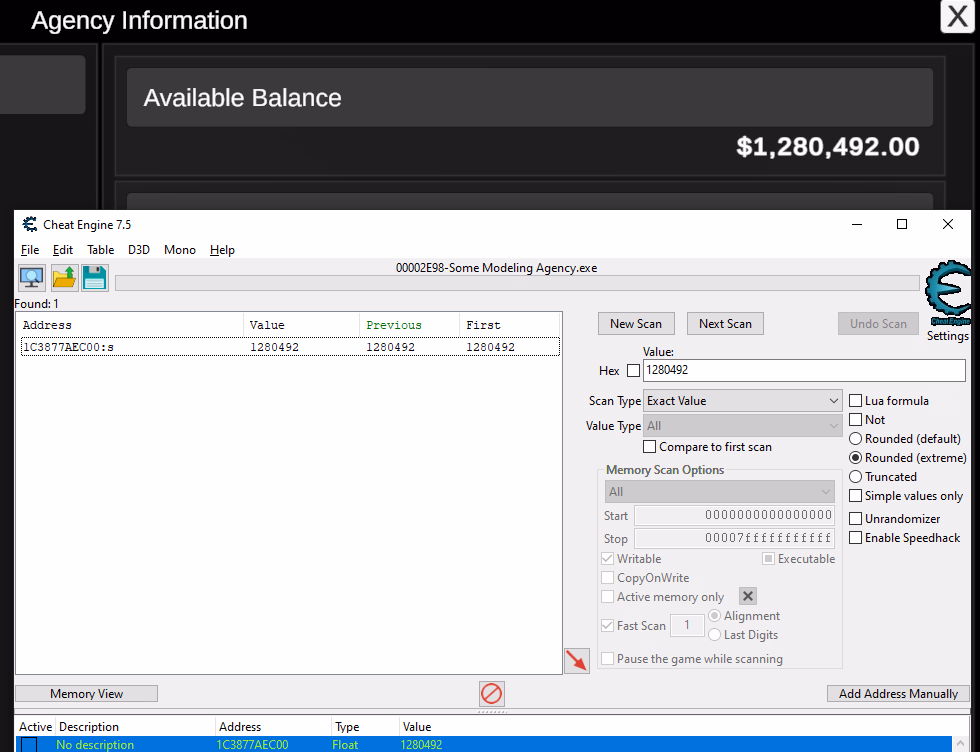Click the scan Value input field

point(804,370)
